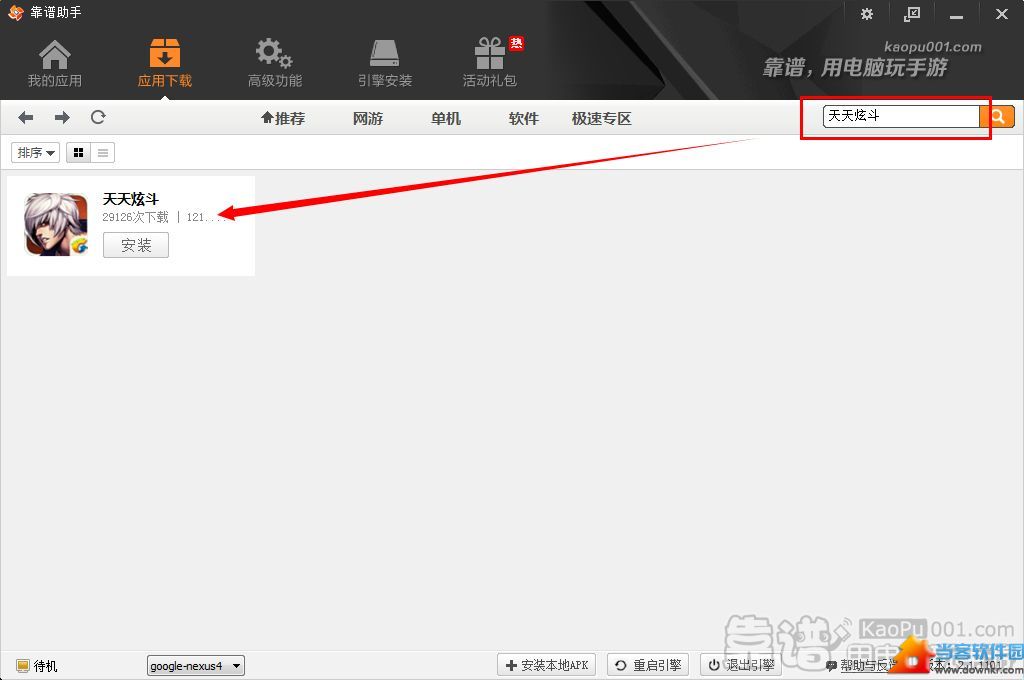Click the 重启引擎 restart button
The width and height of the screenshot is (1024, 680).
click(648, 665)
